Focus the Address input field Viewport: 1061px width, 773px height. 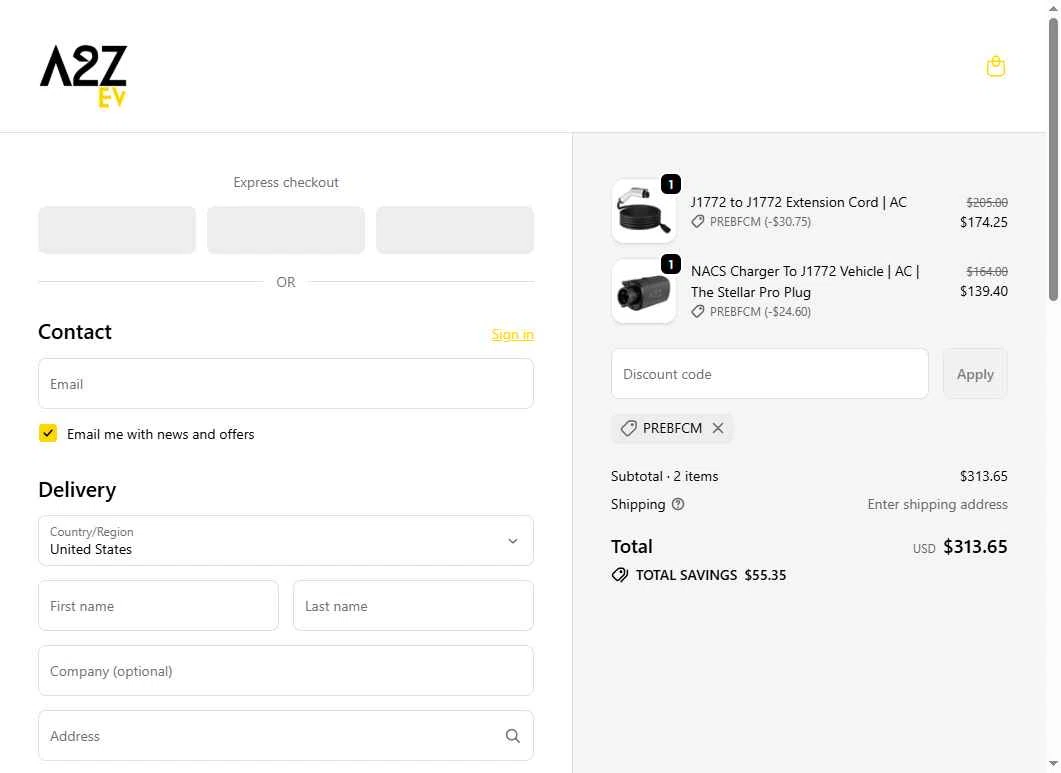tap(286, 736)
